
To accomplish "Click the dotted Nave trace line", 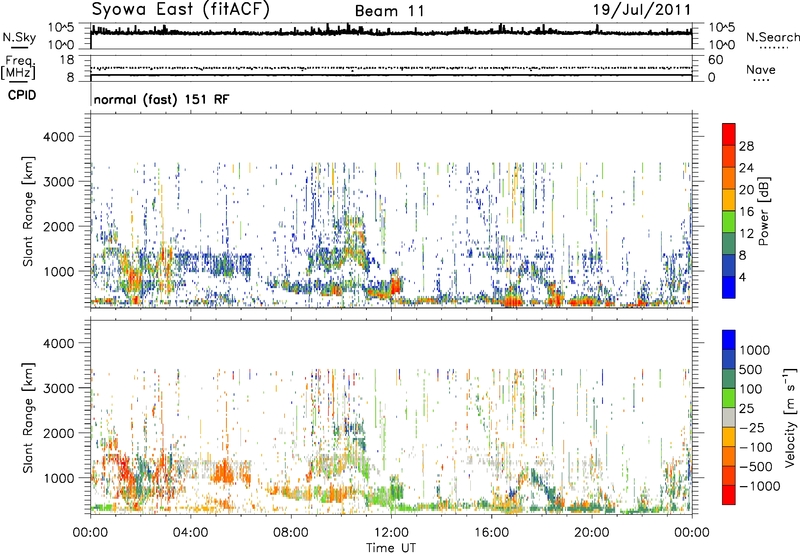I will pyautogui.click(x=391, y=68).
